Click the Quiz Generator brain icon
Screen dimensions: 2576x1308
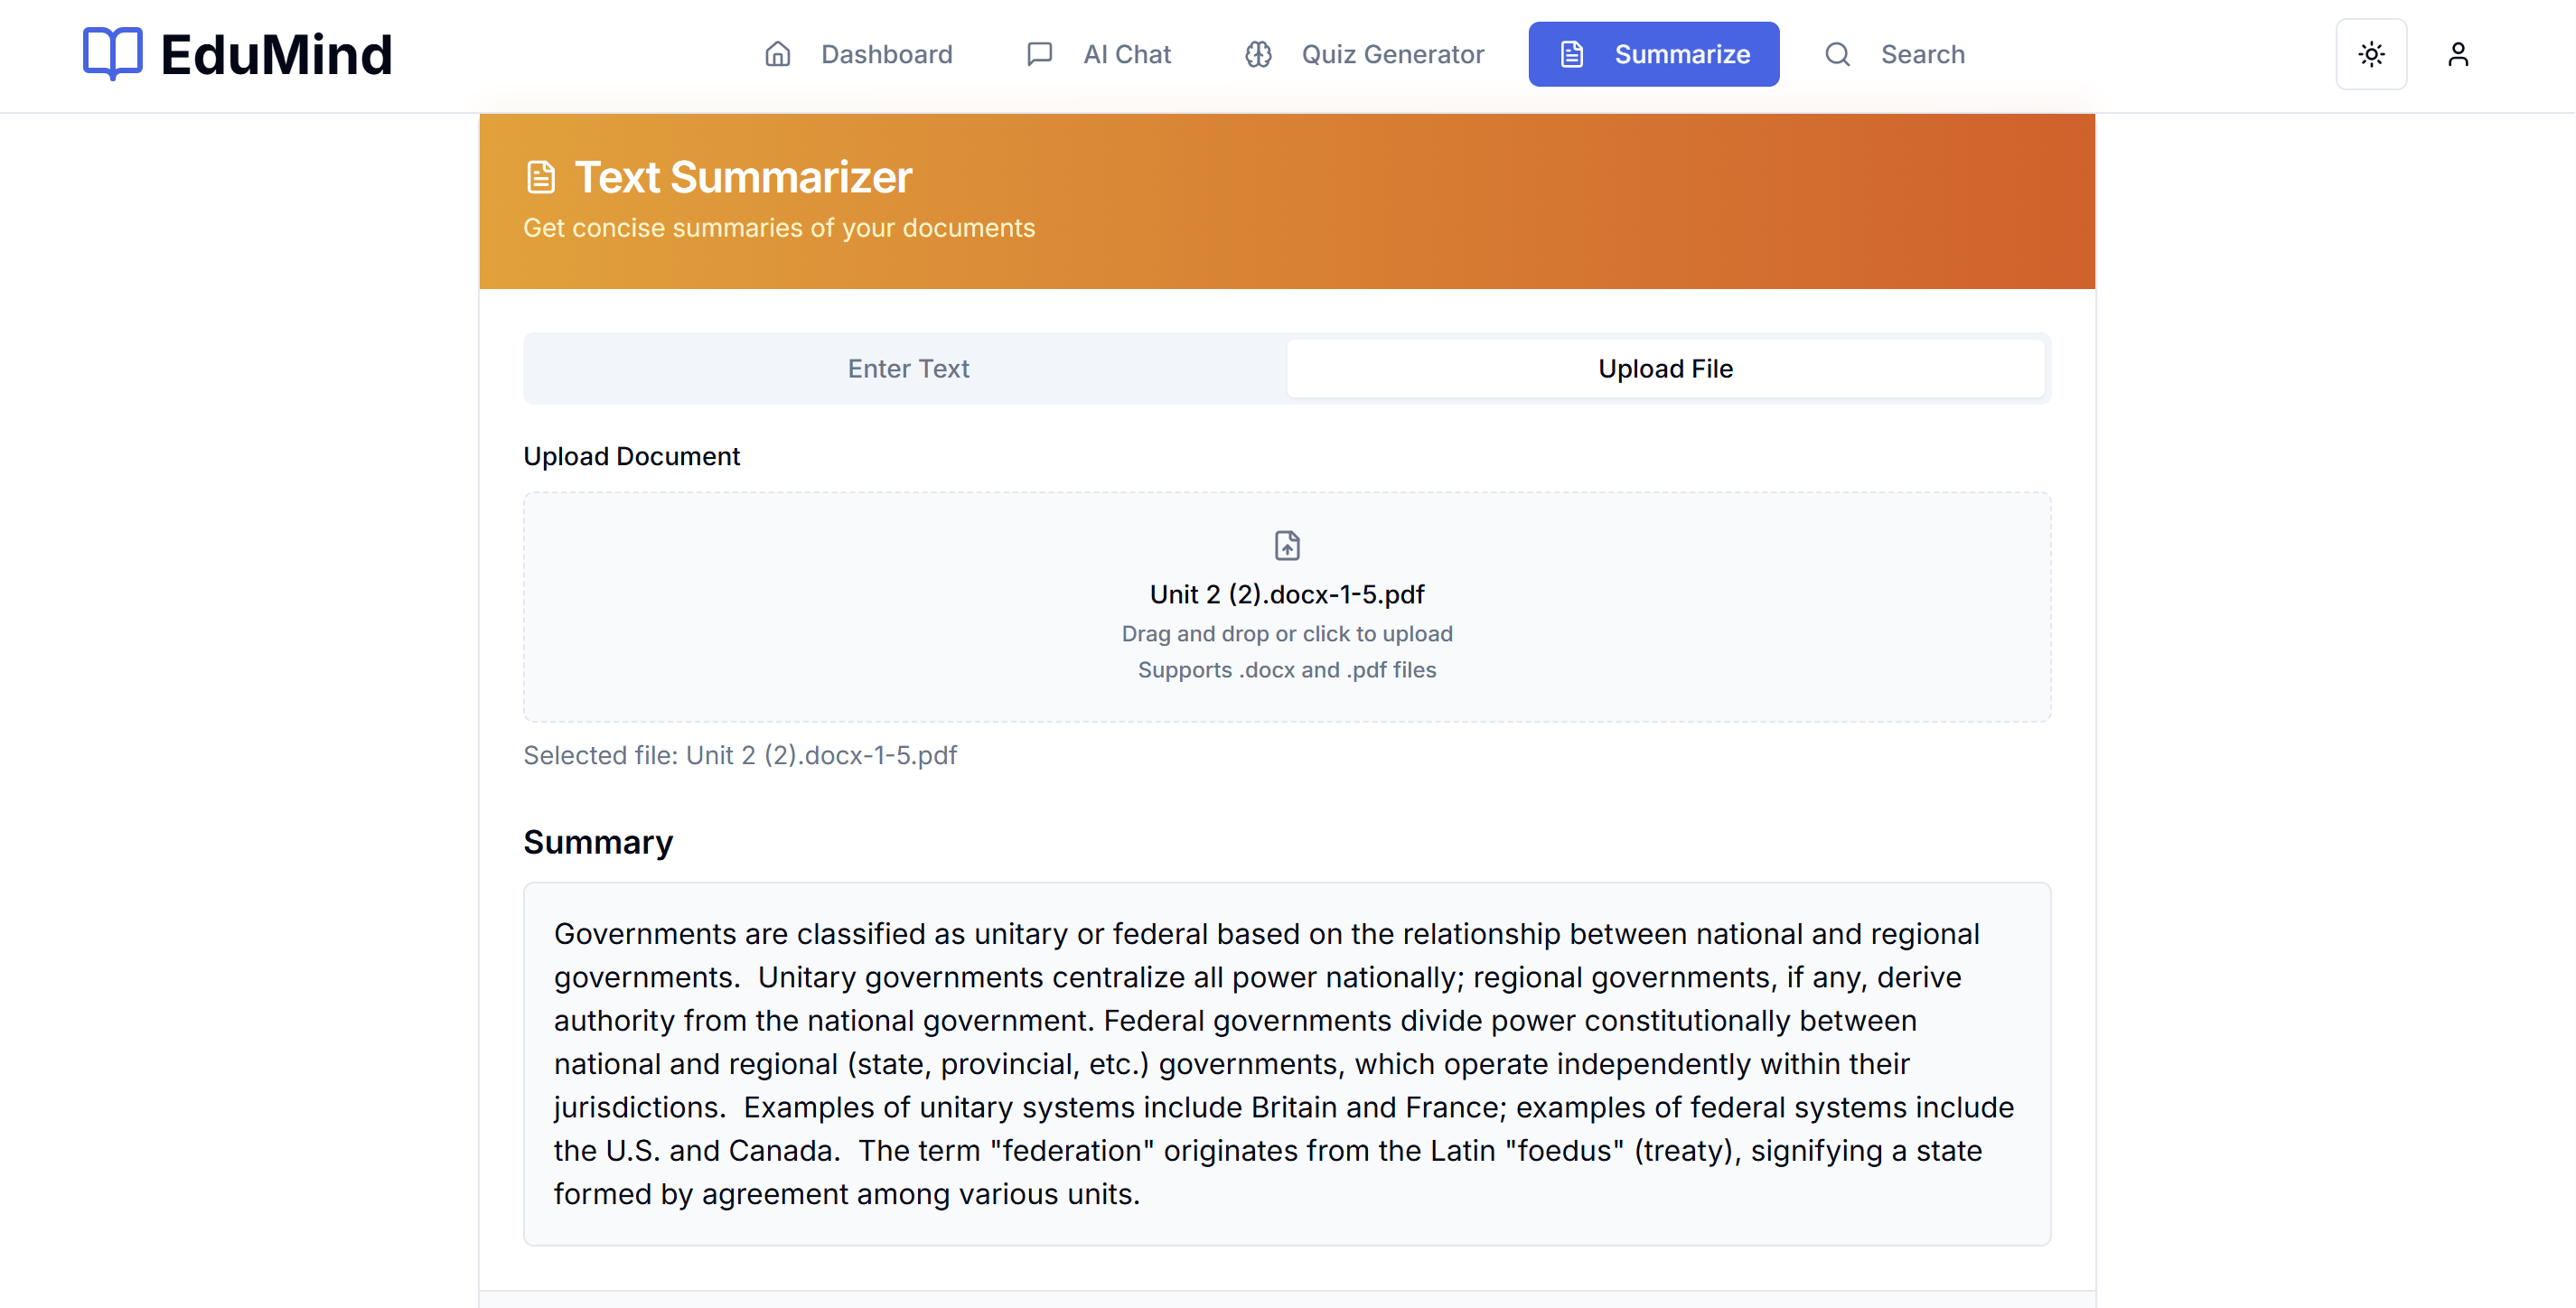click(x=1258, y=54)
